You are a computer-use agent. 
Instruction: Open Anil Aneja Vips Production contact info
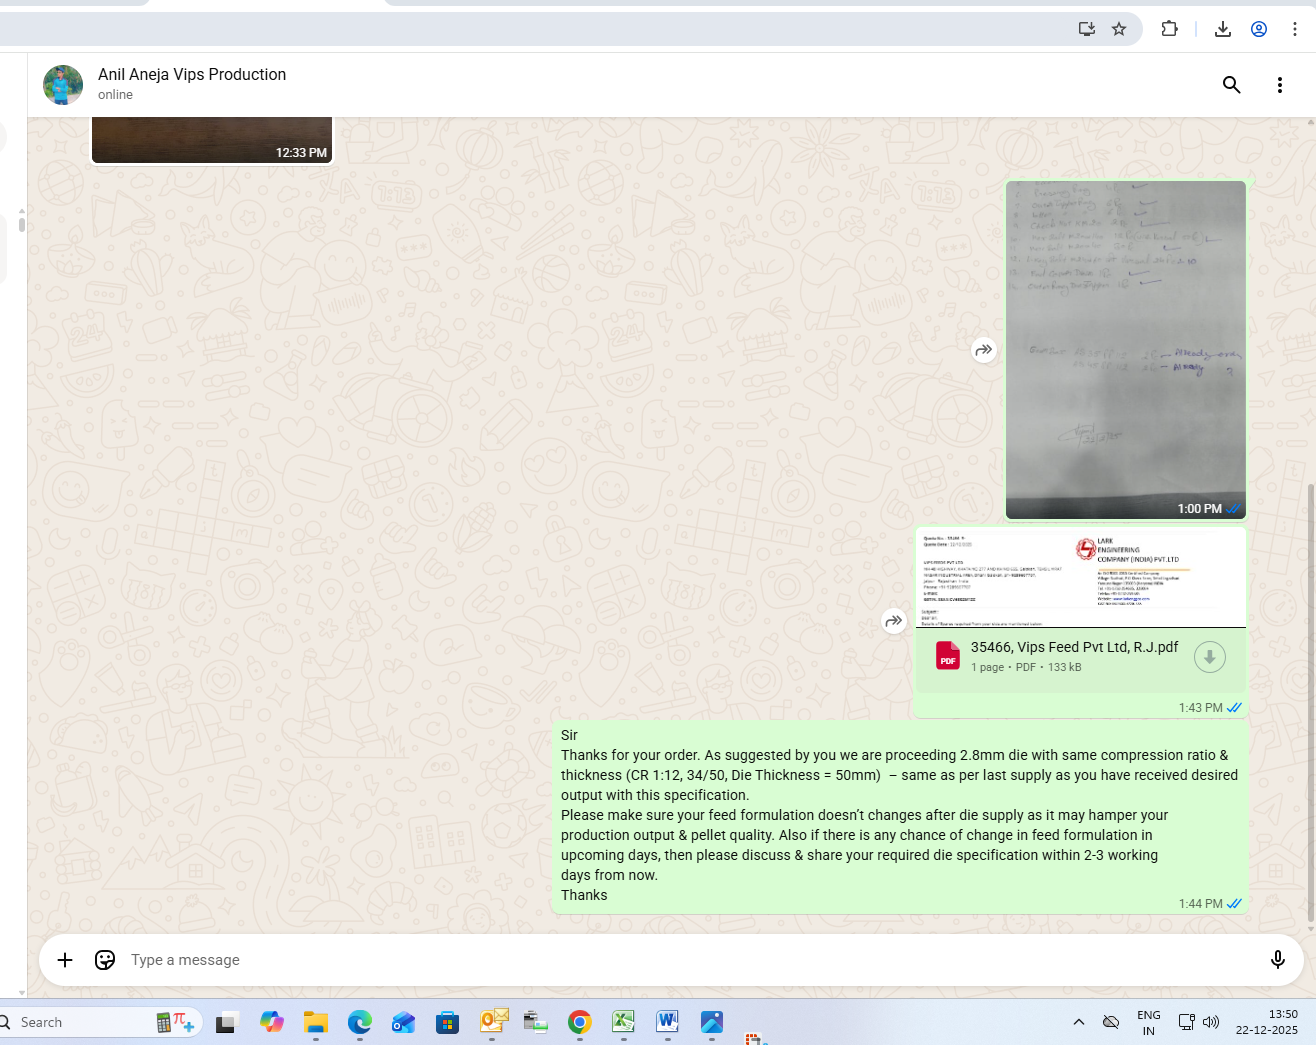coord(192,75)
